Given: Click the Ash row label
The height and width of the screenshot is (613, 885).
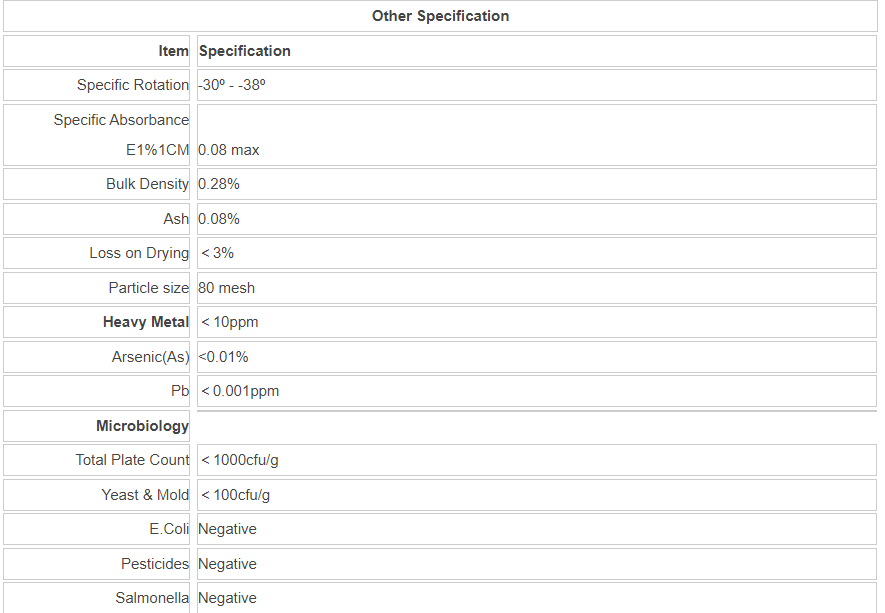Looking at the screenshot, I should 176,219.
